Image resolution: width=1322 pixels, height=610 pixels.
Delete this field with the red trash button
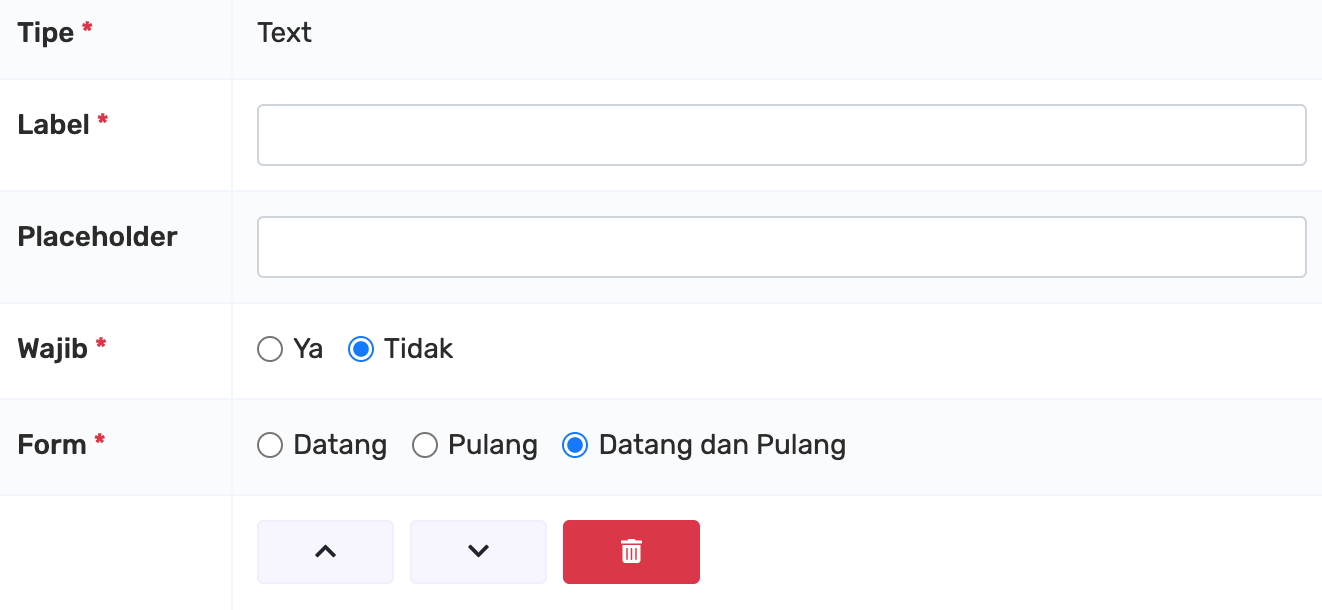[631, 551]
